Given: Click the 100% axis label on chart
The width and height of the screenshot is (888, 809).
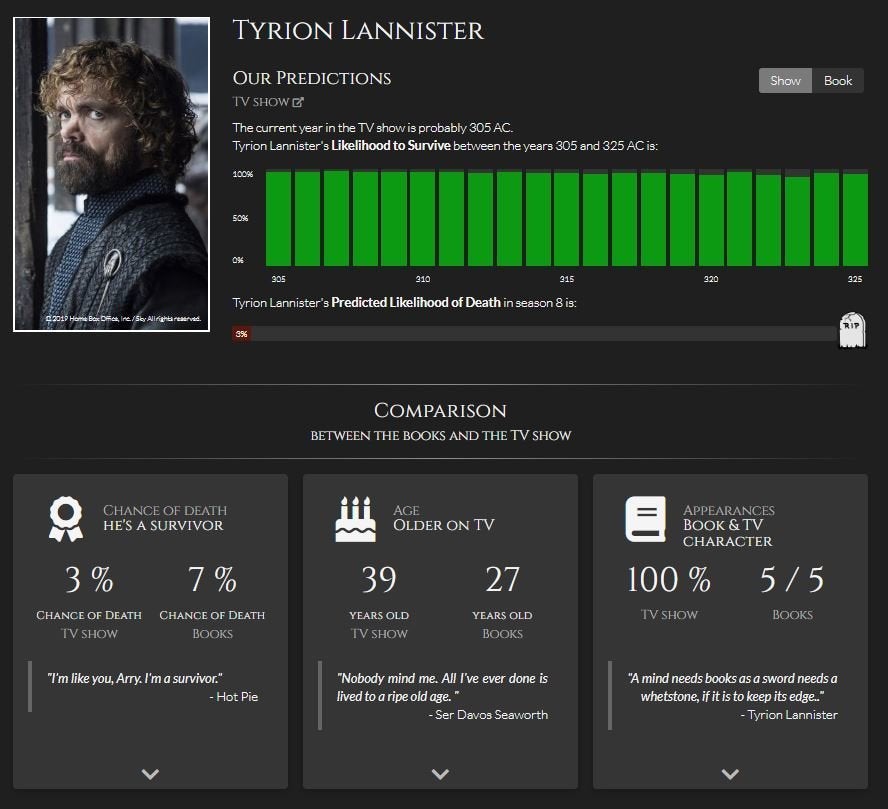Looking at the screenshot, I should 242,174.
